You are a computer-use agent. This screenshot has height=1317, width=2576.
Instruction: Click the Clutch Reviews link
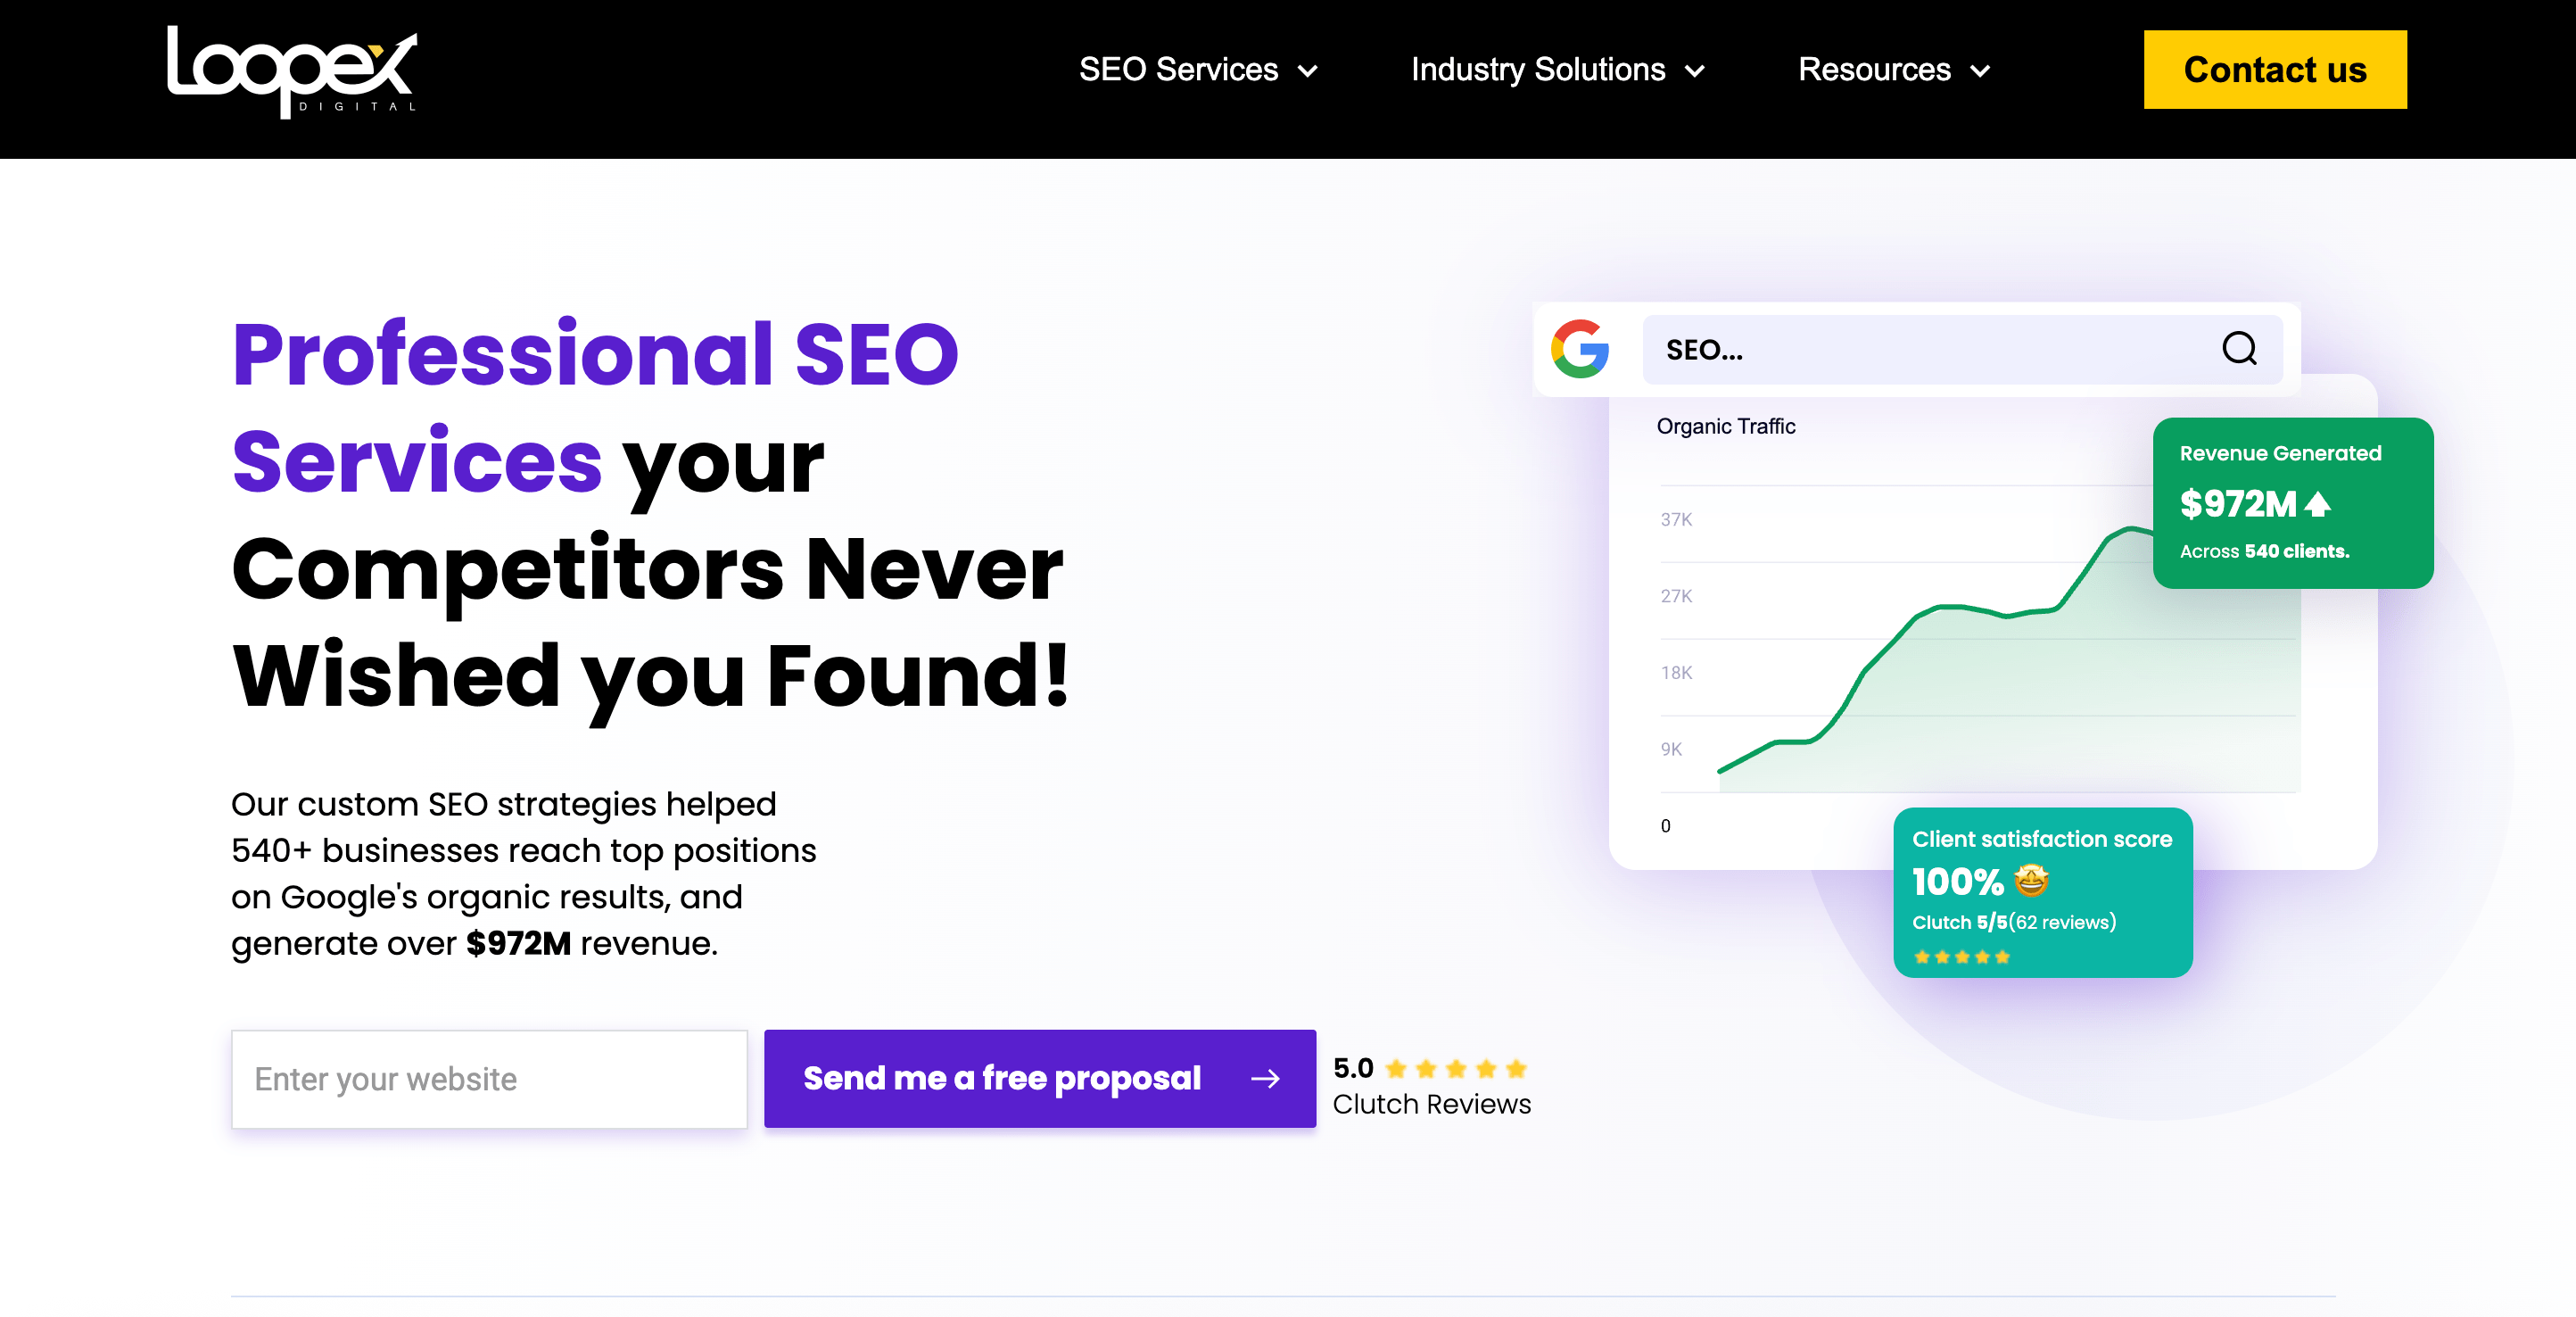[1431, 1104]
